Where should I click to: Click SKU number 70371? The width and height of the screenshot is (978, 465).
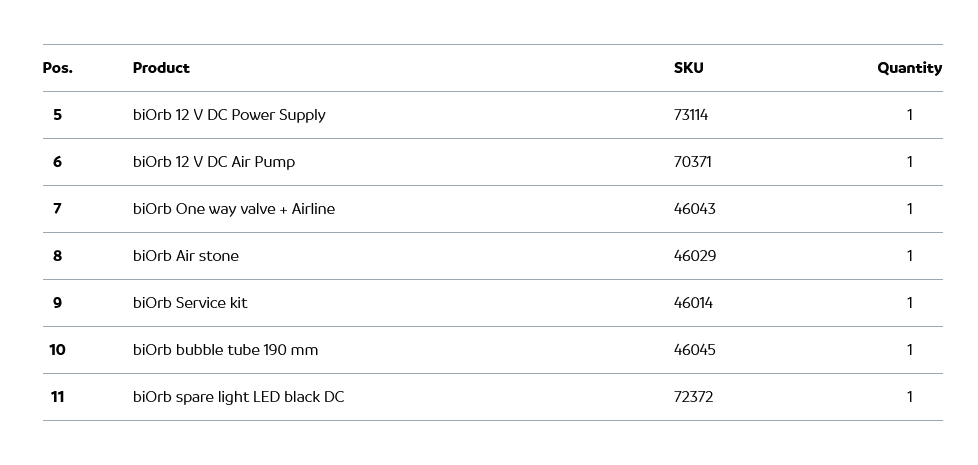pos(693,162)
